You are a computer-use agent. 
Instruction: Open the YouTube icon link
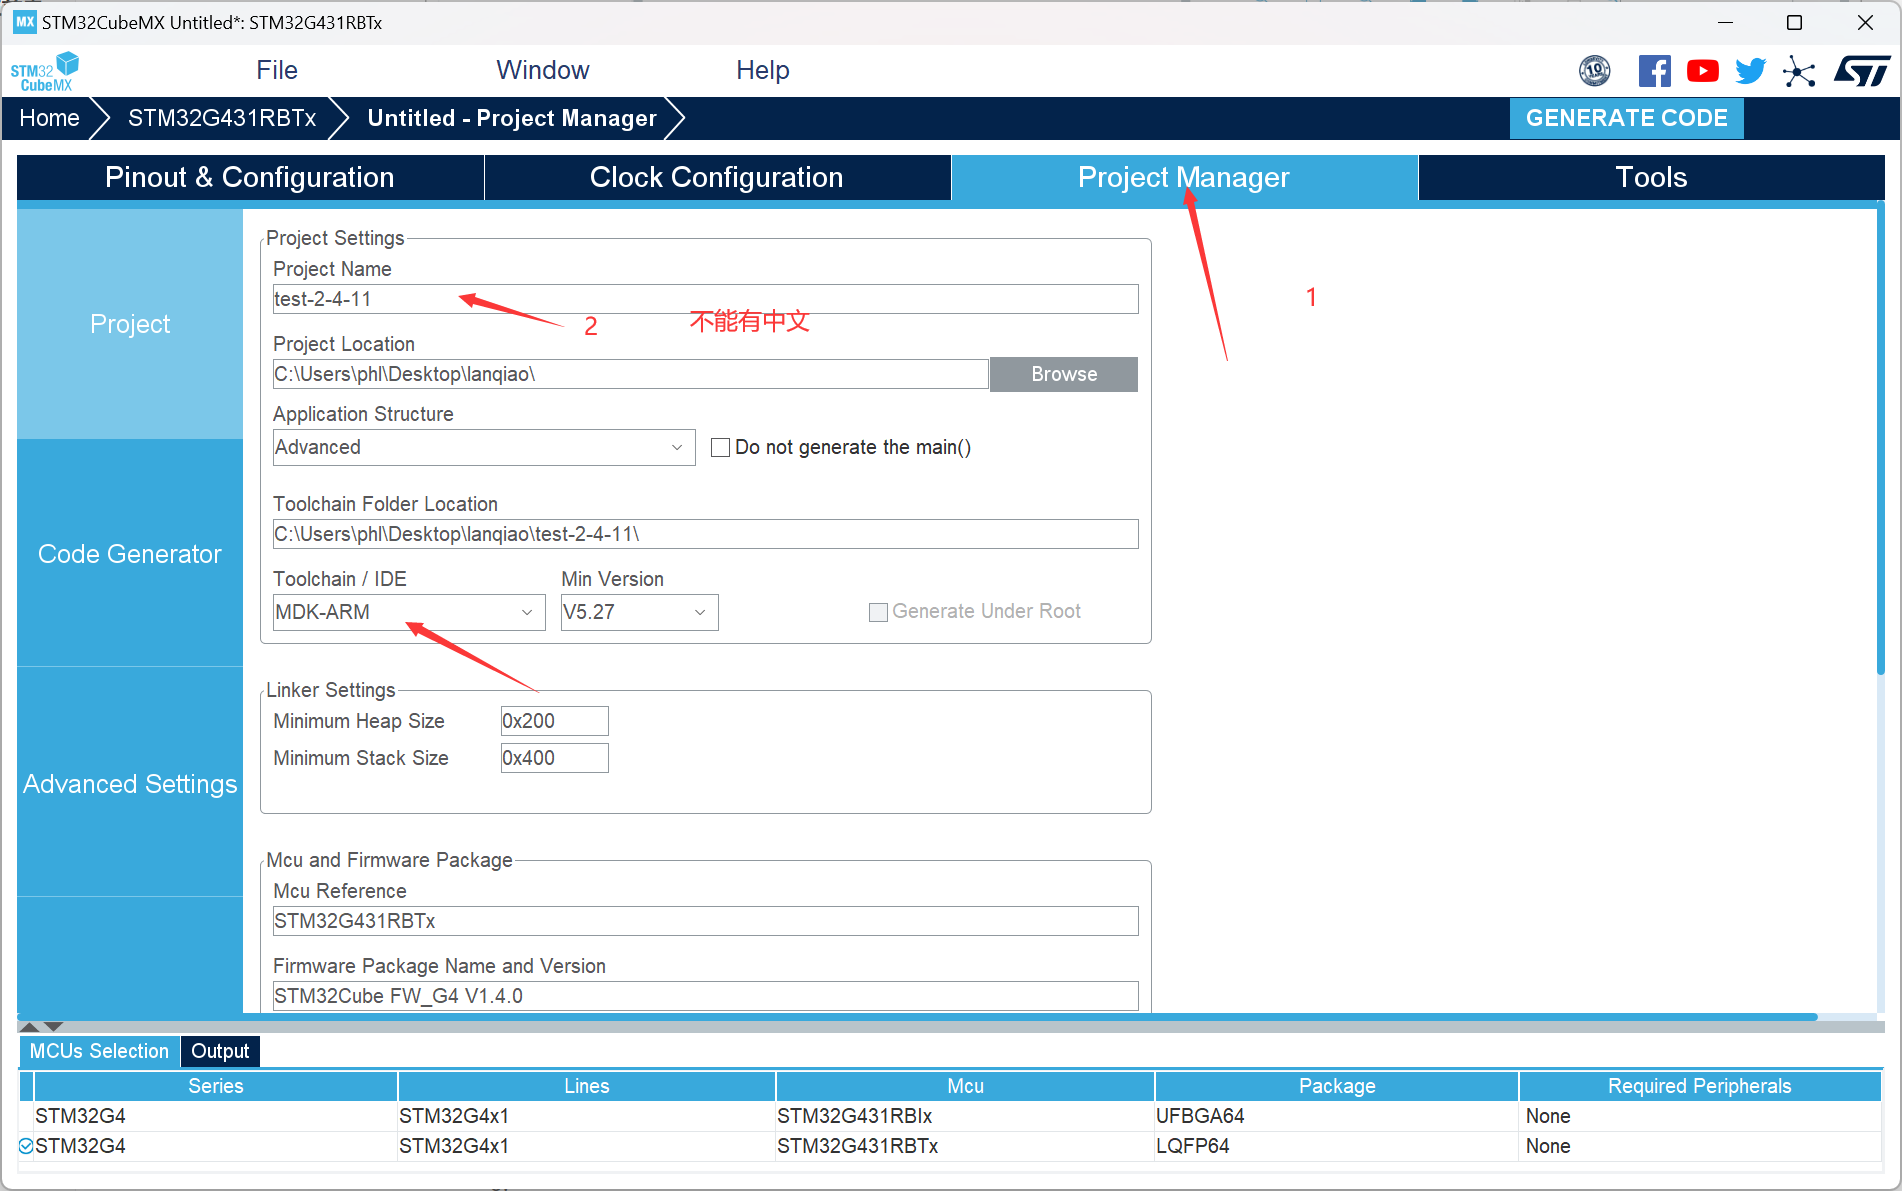[1703, 71]
